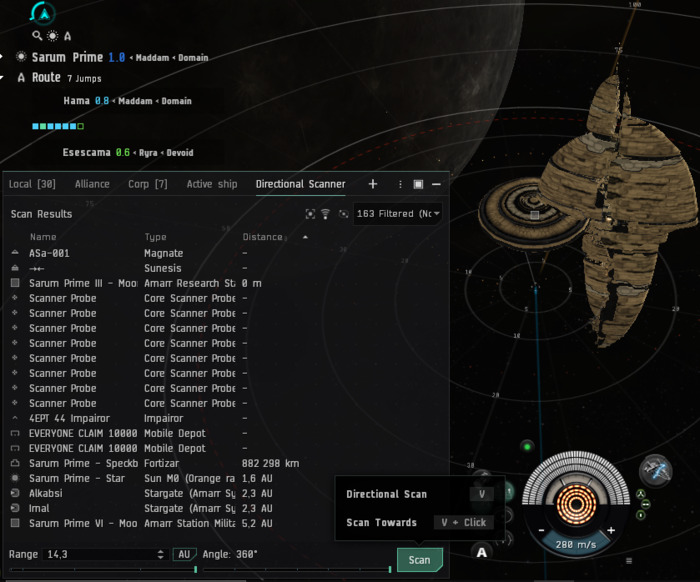Click the Esescama destination link
Image resolution: width=700 pixels, height=582 pixels.
pyautogui.click(x=87, y=152)
